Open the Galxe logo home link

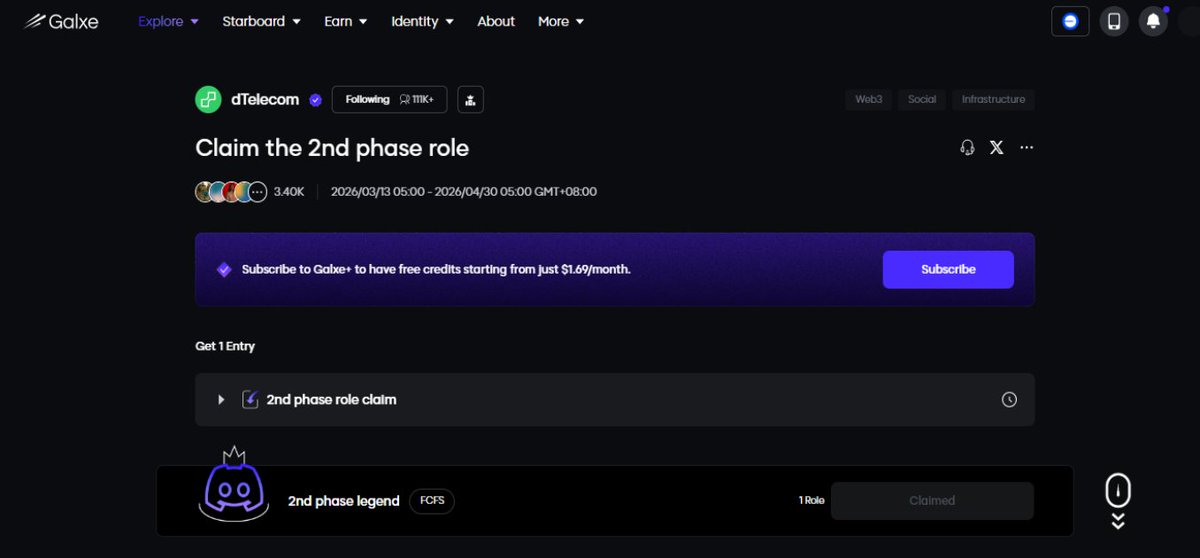[x=61, y=21]
